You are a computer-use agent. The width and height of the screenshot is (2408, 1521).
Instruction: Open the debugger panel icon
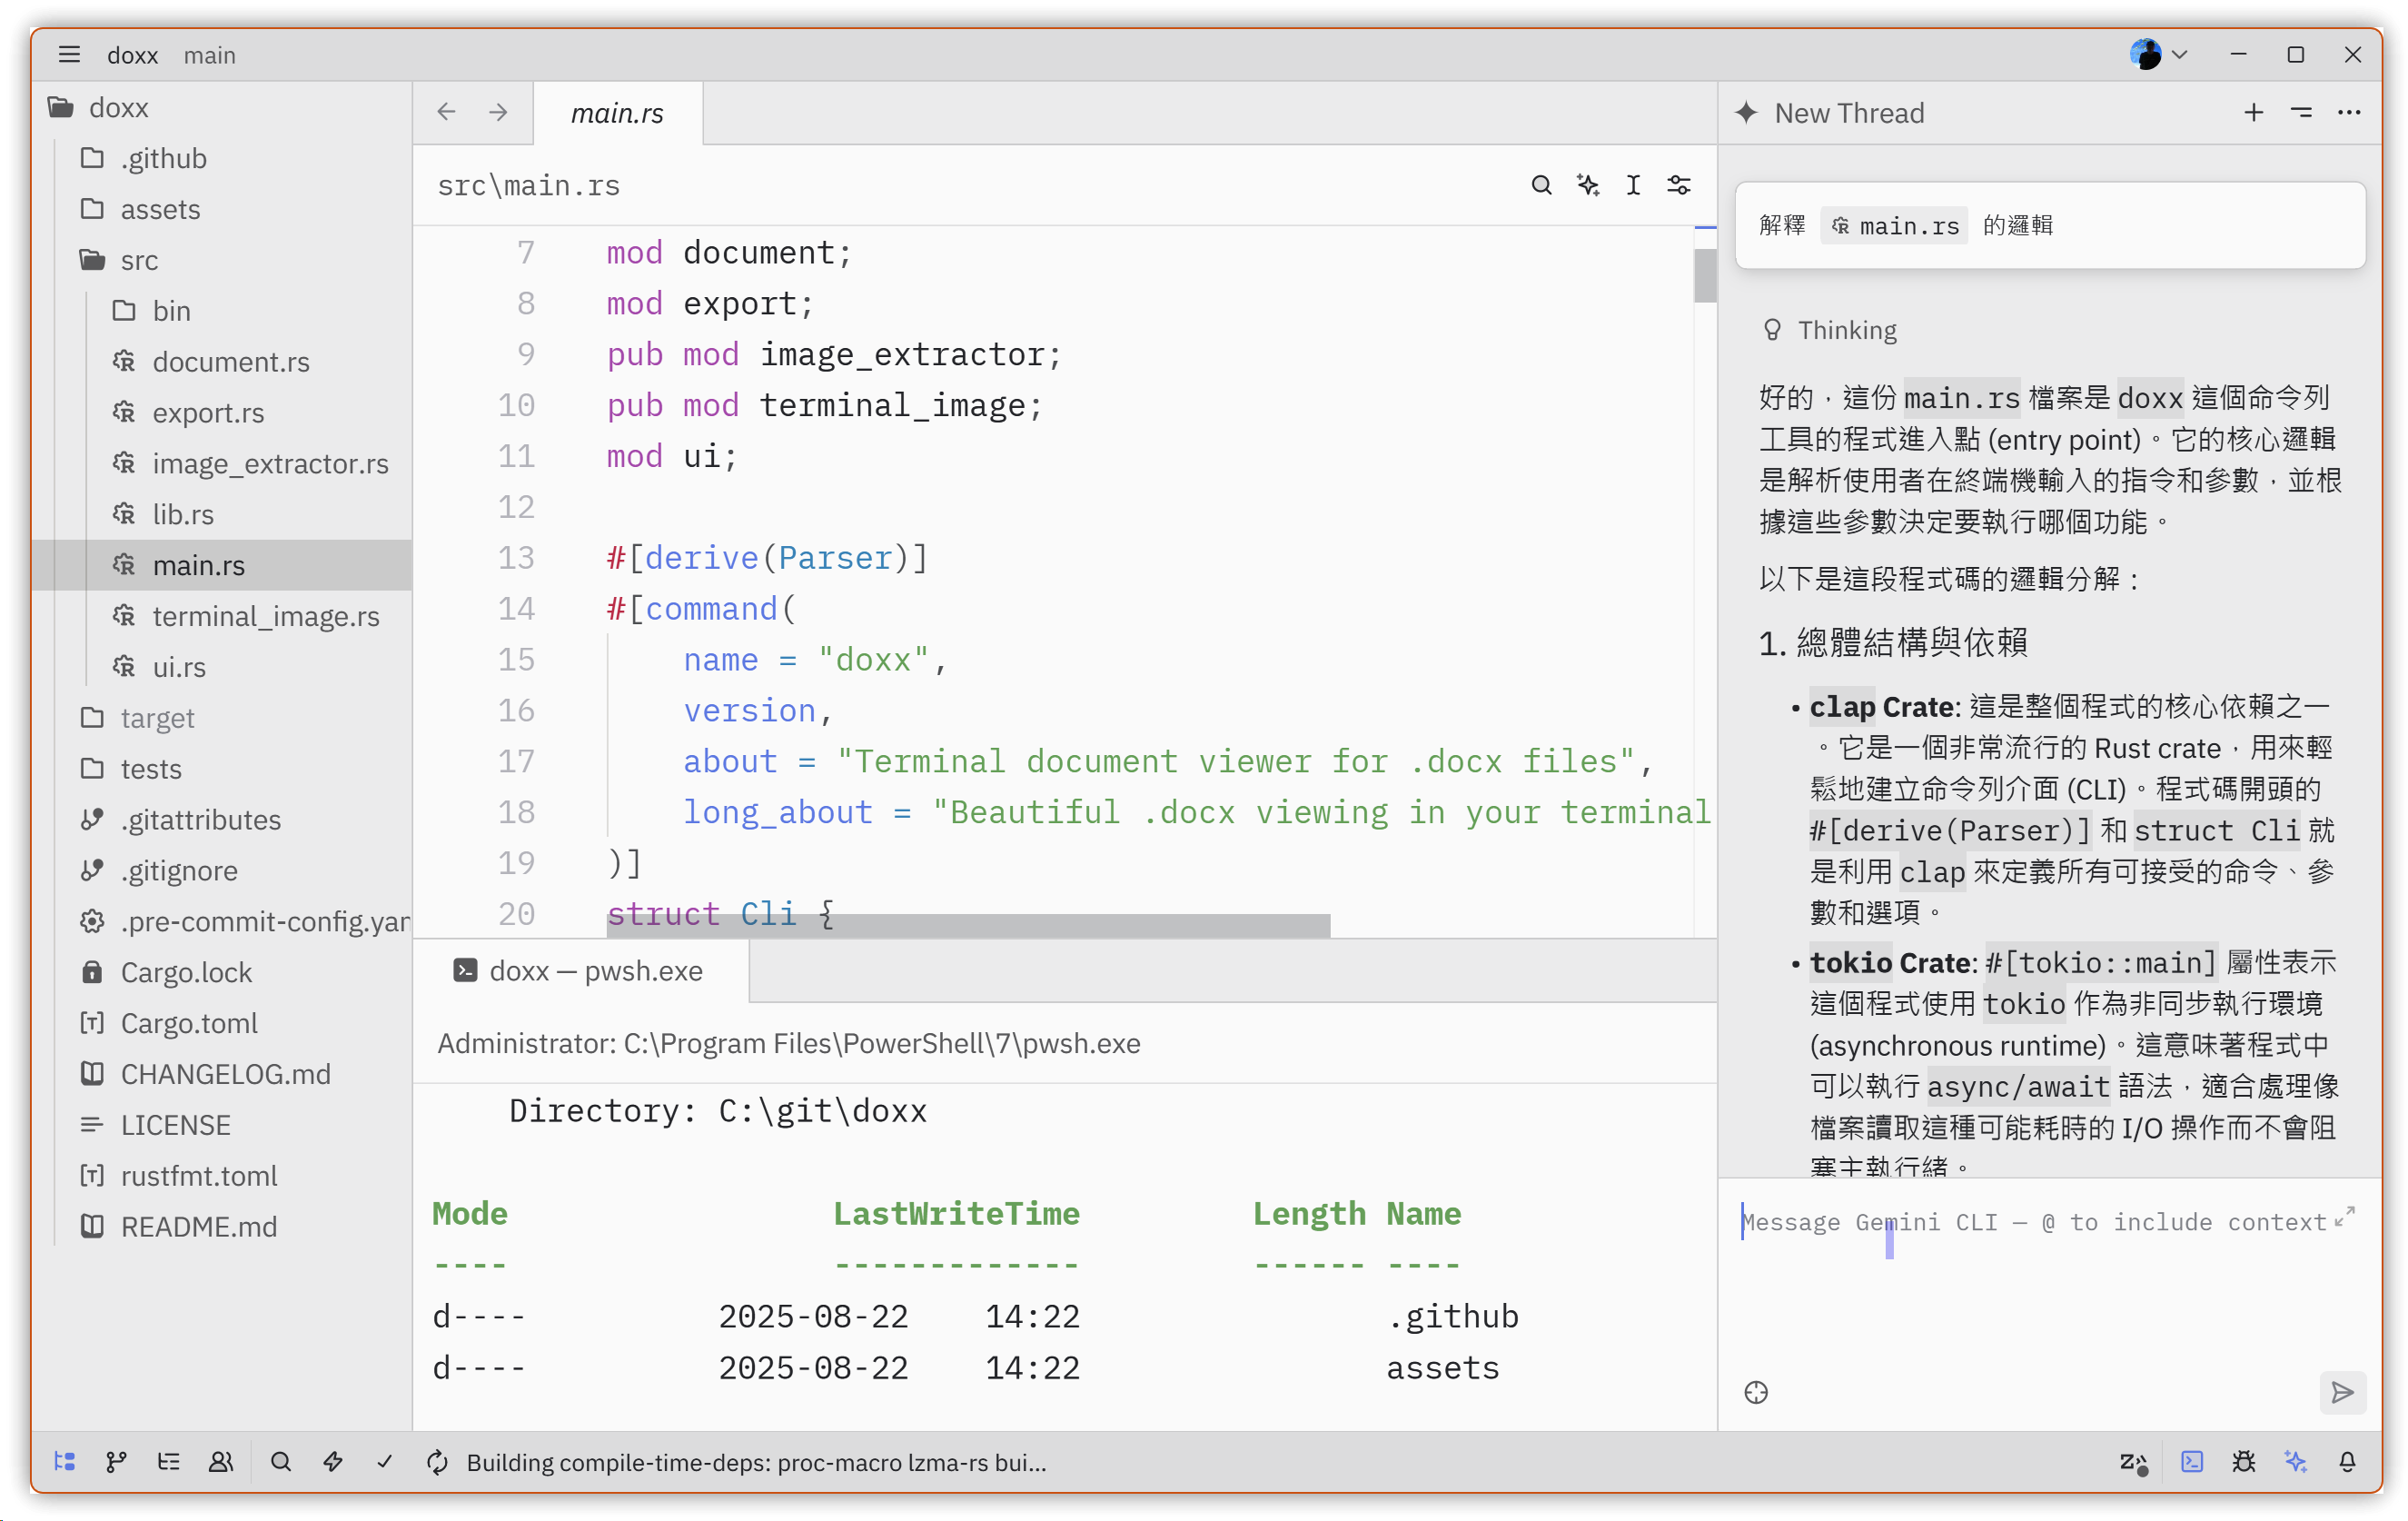click(x=2243, y=1462)
